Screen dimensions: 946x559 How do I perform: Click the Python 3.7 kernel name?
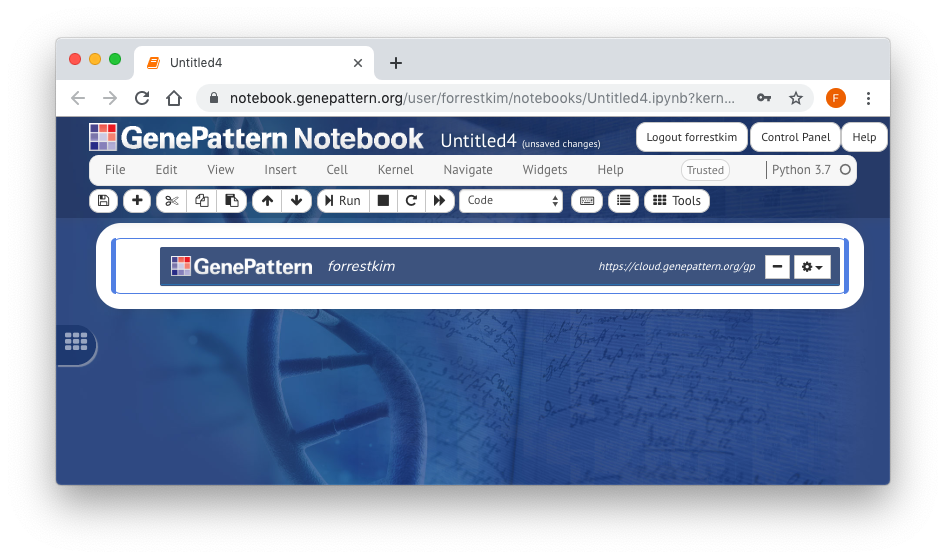pos(801,170)
